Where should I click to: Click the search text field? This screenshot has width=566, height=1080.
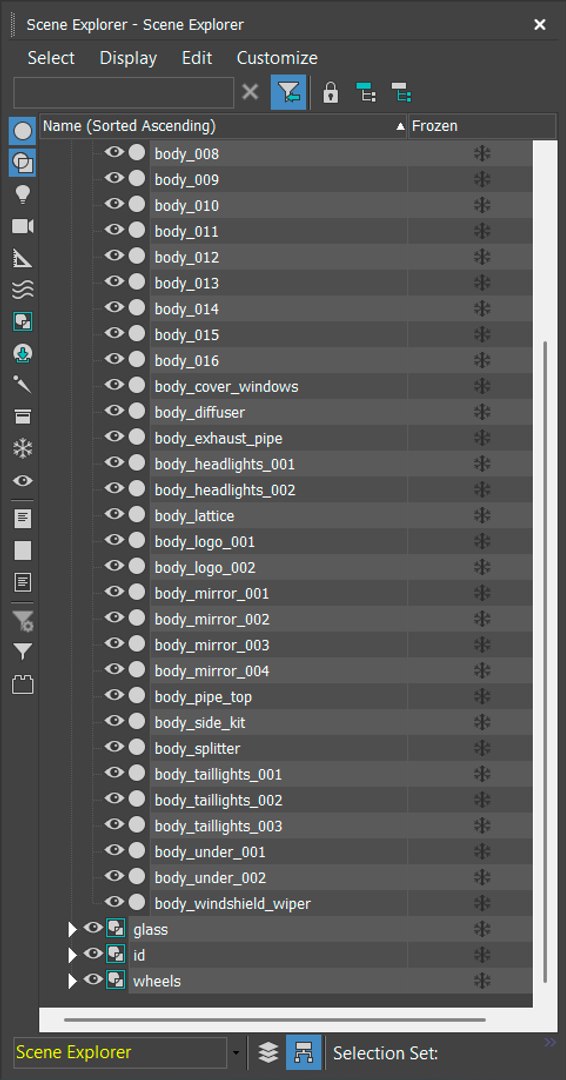click(124, 92)
